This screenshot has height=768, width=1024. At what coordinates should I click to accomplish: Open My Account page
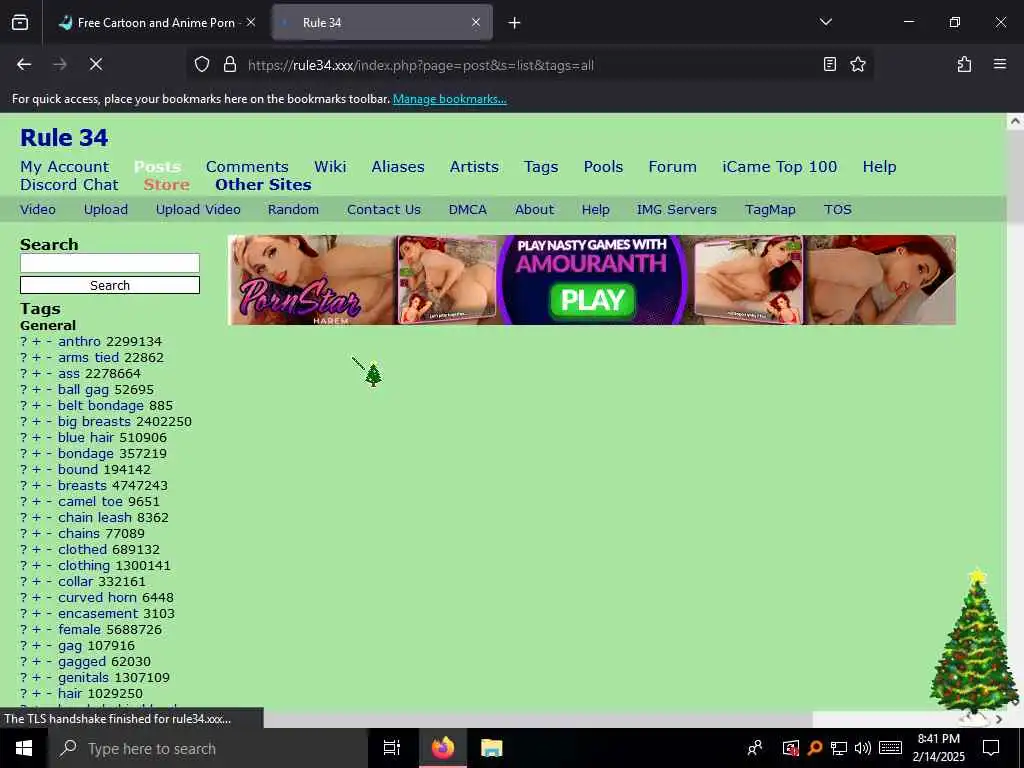point(65,167)
